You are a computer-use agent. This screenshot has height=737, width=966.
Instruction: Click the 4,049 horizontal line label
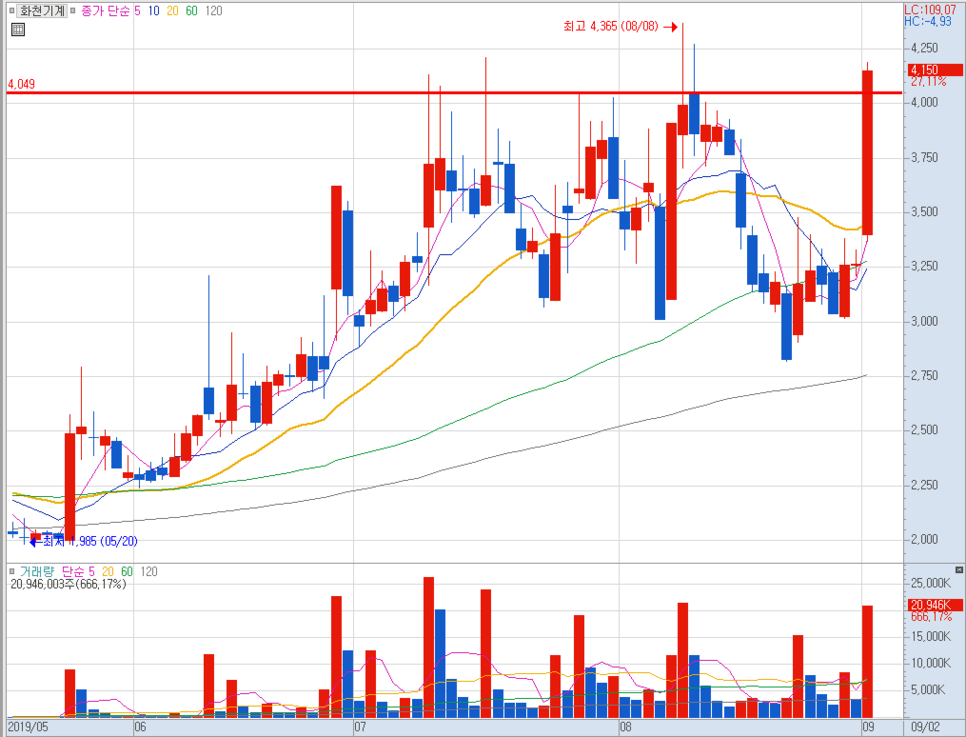[22, 84]
